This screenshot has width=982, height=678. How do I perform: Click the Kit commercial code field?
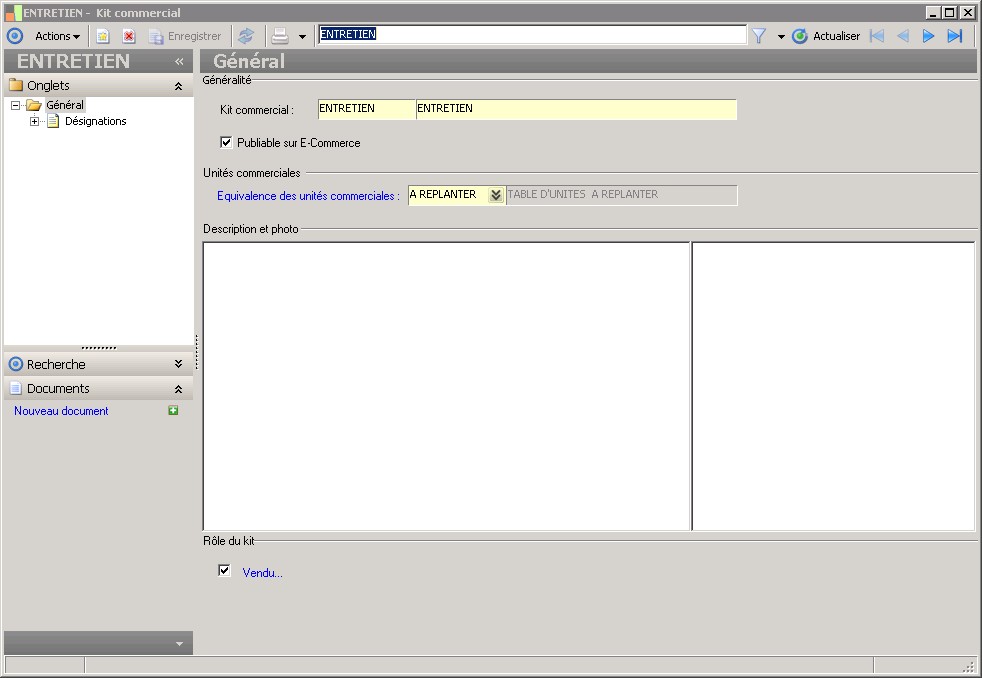pyautogui.click(x=366, y=109)
